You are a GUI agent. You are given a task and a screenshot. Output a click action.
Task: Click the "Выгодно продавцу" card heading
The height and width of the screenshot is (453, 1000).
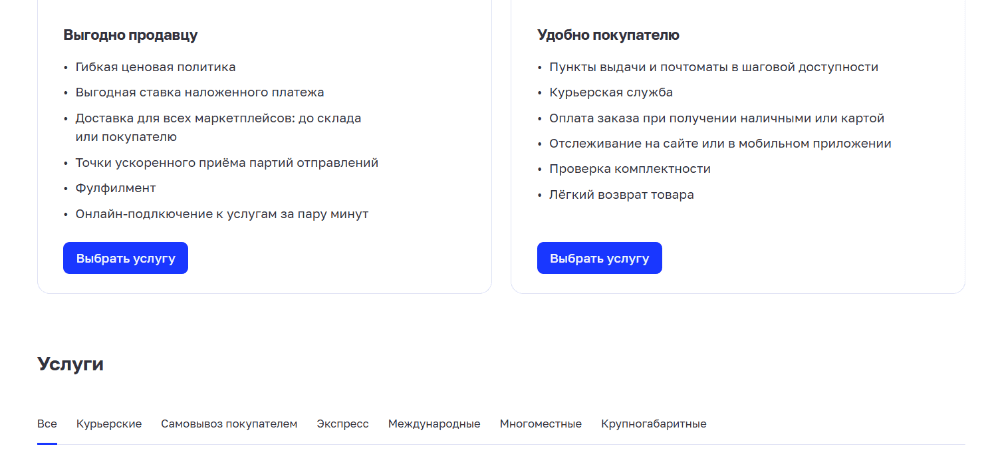(130, 35)
